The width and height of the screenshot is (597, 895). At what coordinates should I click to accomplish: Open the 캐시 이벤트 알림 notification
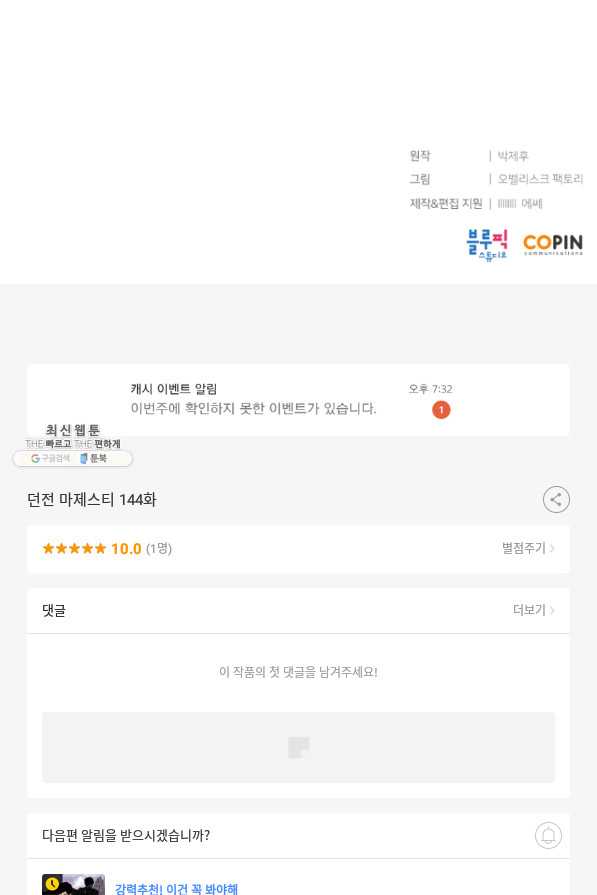click(298, 400)
